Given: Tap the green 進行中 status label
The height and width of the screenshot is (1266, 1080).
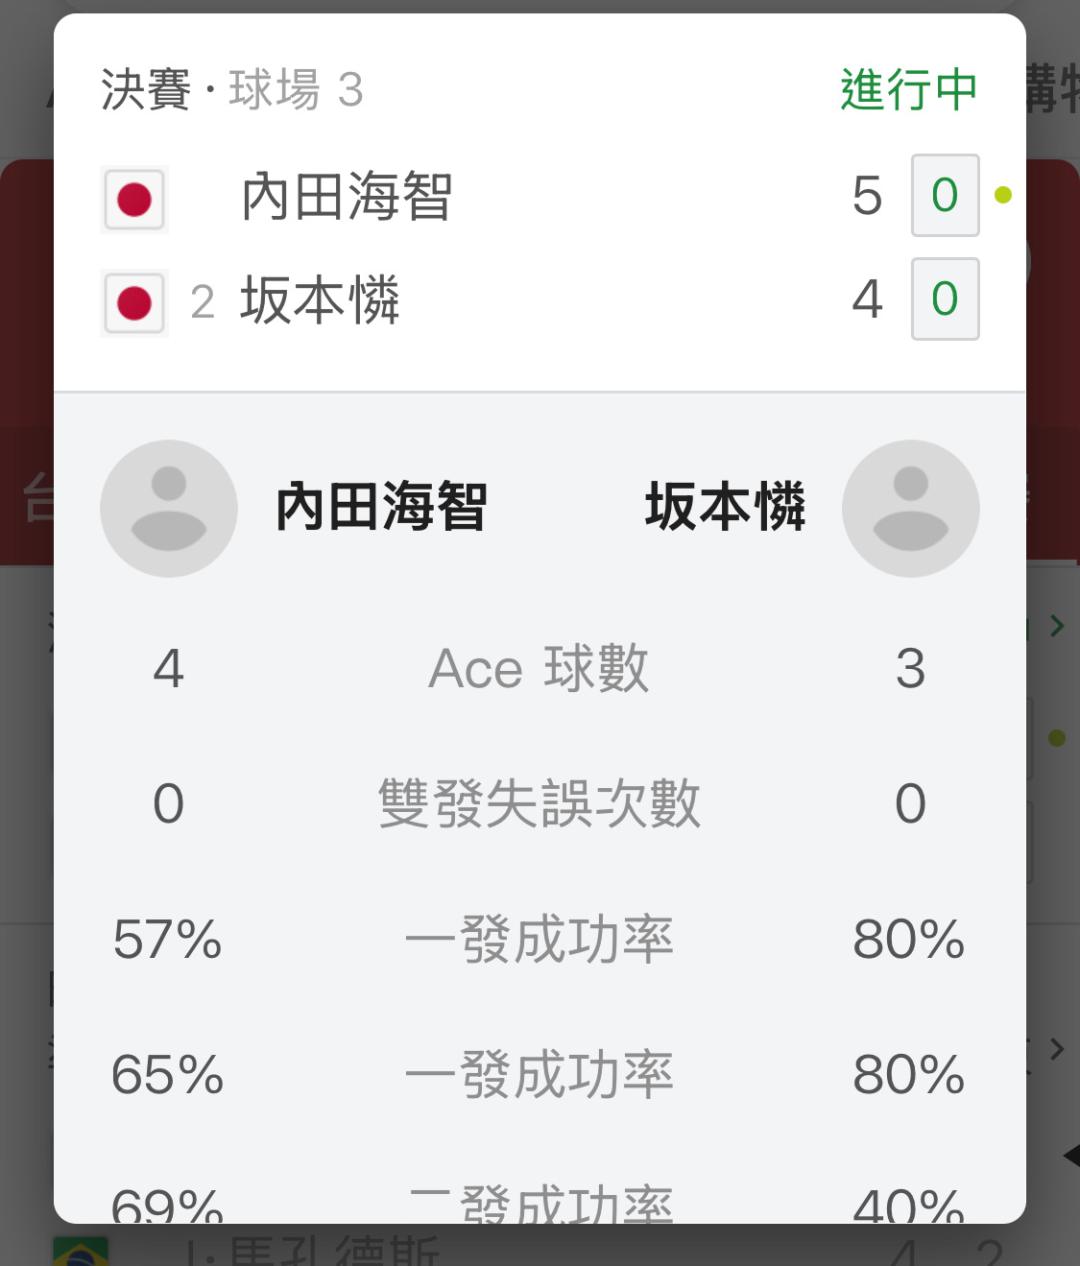Looking at the screenshot, I should [x=908, y=90].
